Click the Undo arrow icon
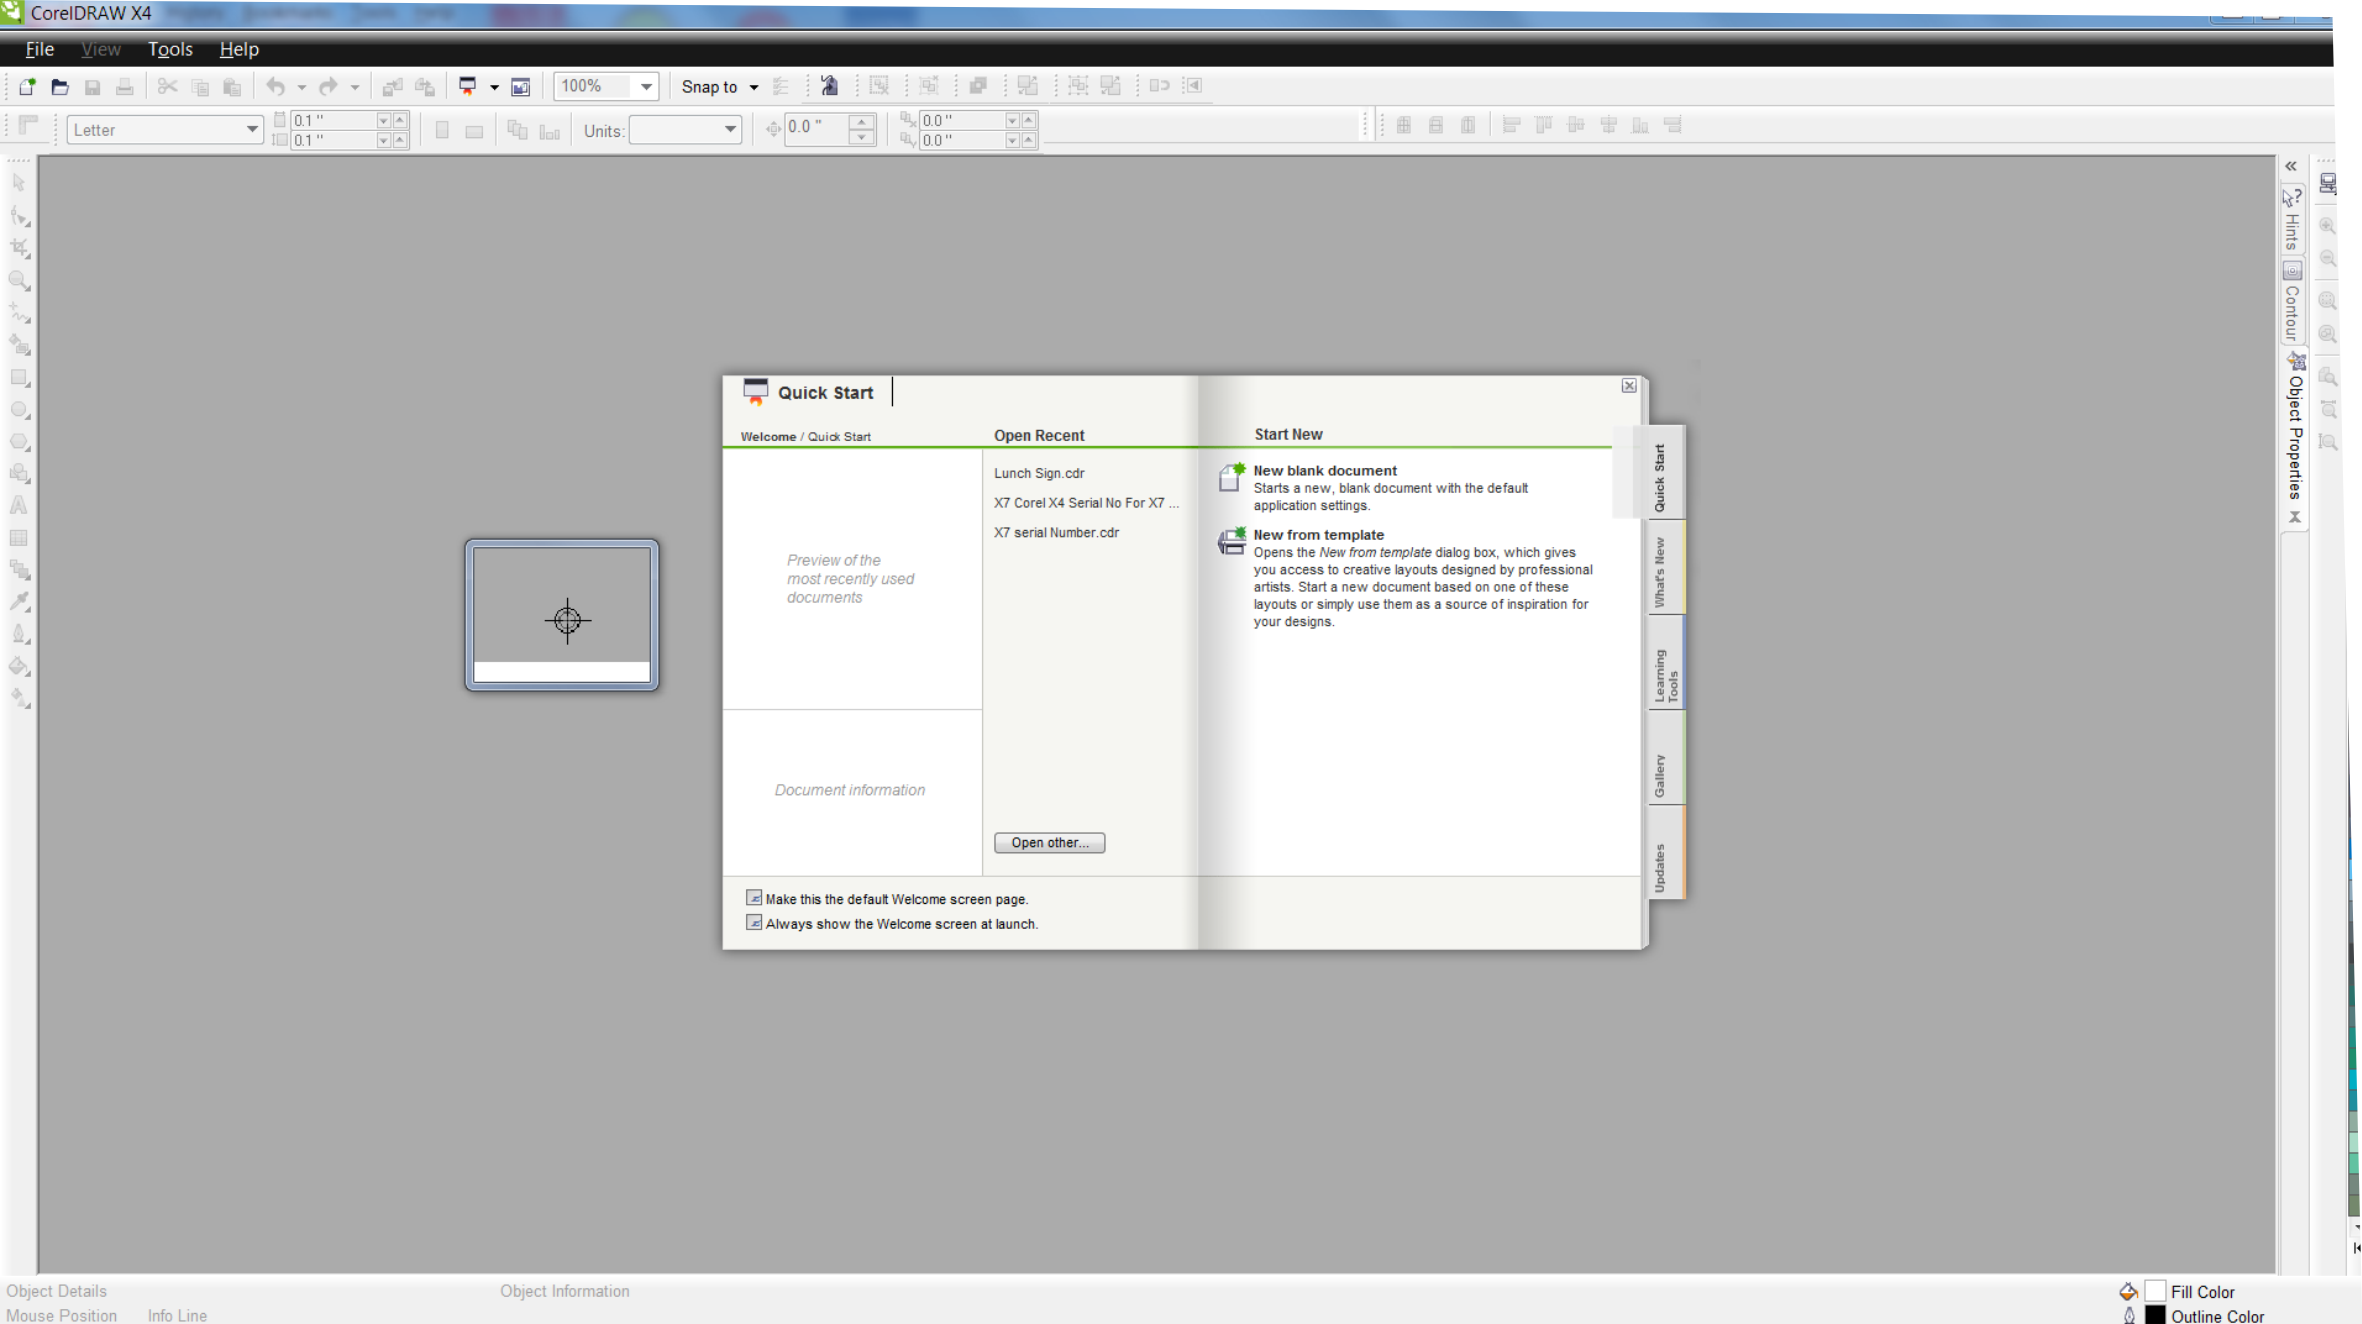Image resolution: width=2362 pixels, height=1324 pixels. (x=276, y=87)
